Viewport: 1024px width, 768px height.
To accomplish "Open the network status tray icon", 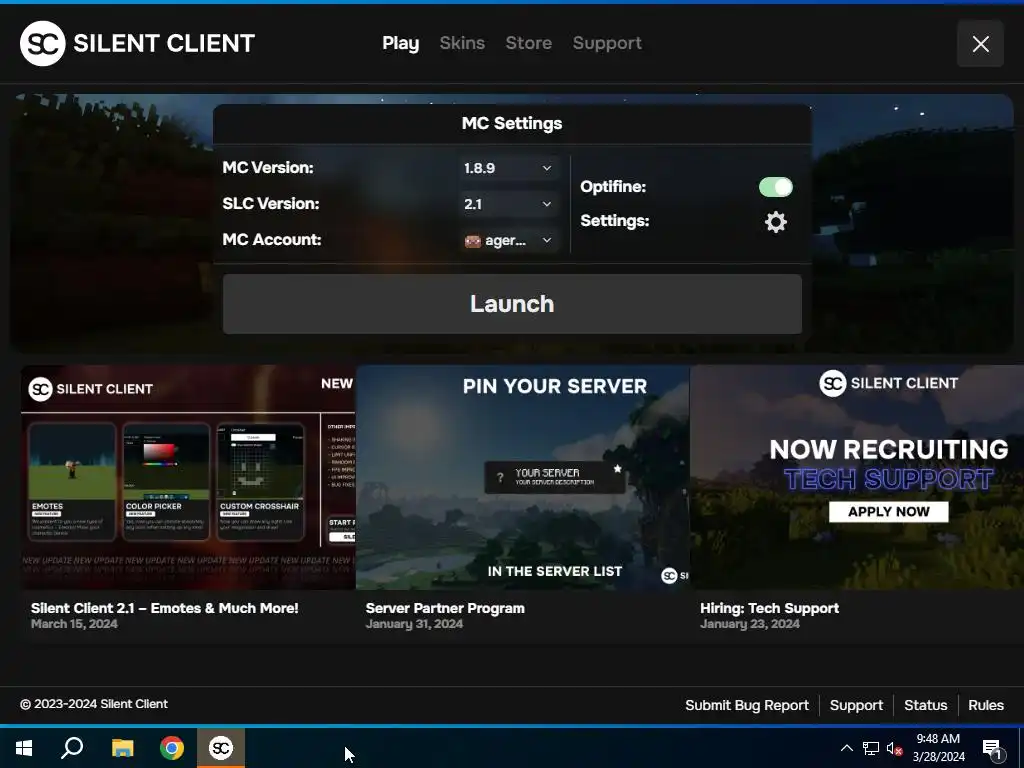I will (x=871, y=748).
